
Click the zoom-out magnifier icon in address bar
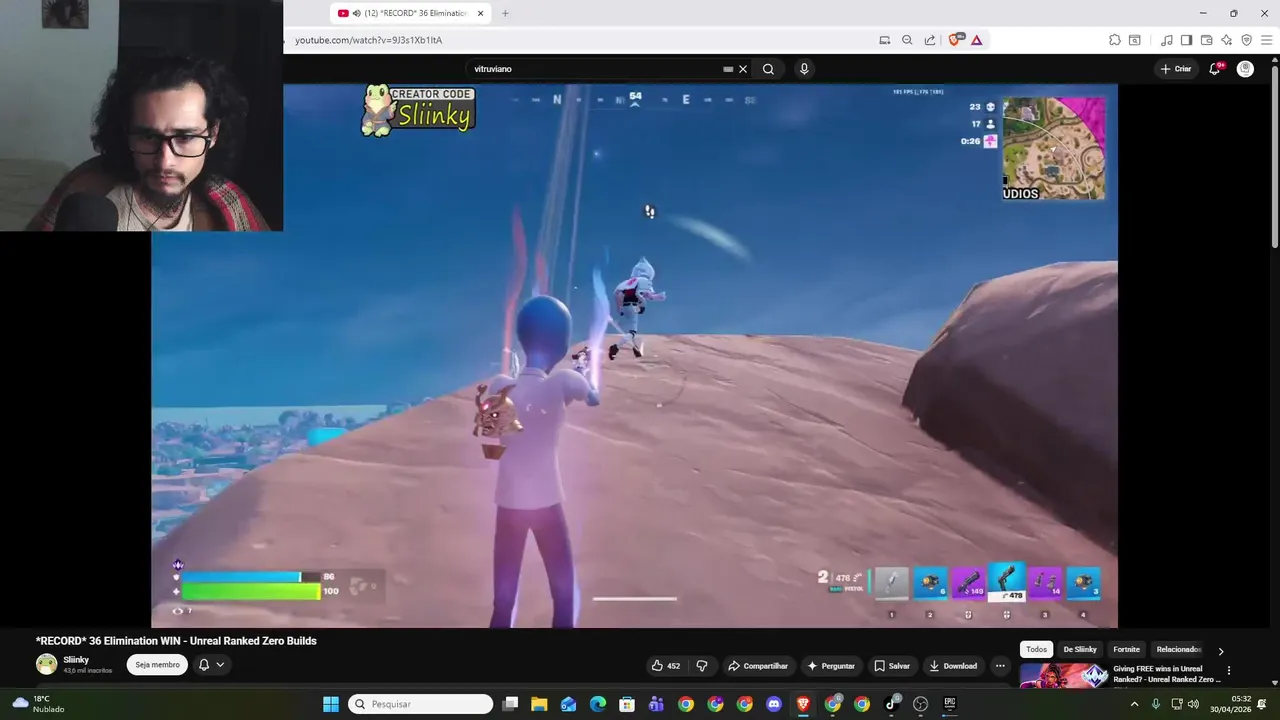tap(907, 40)
